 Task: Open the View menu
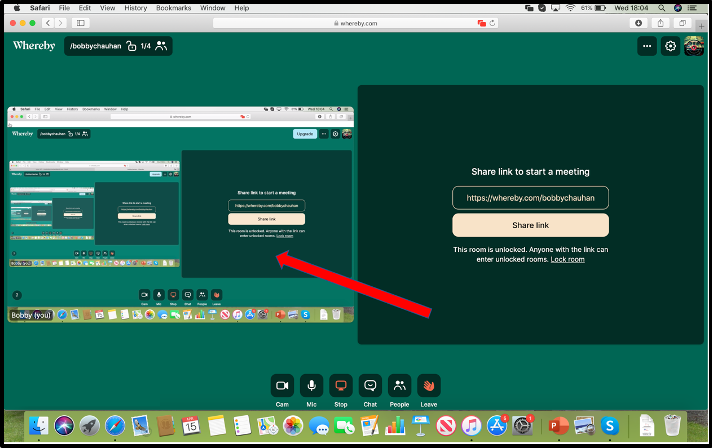108,8
